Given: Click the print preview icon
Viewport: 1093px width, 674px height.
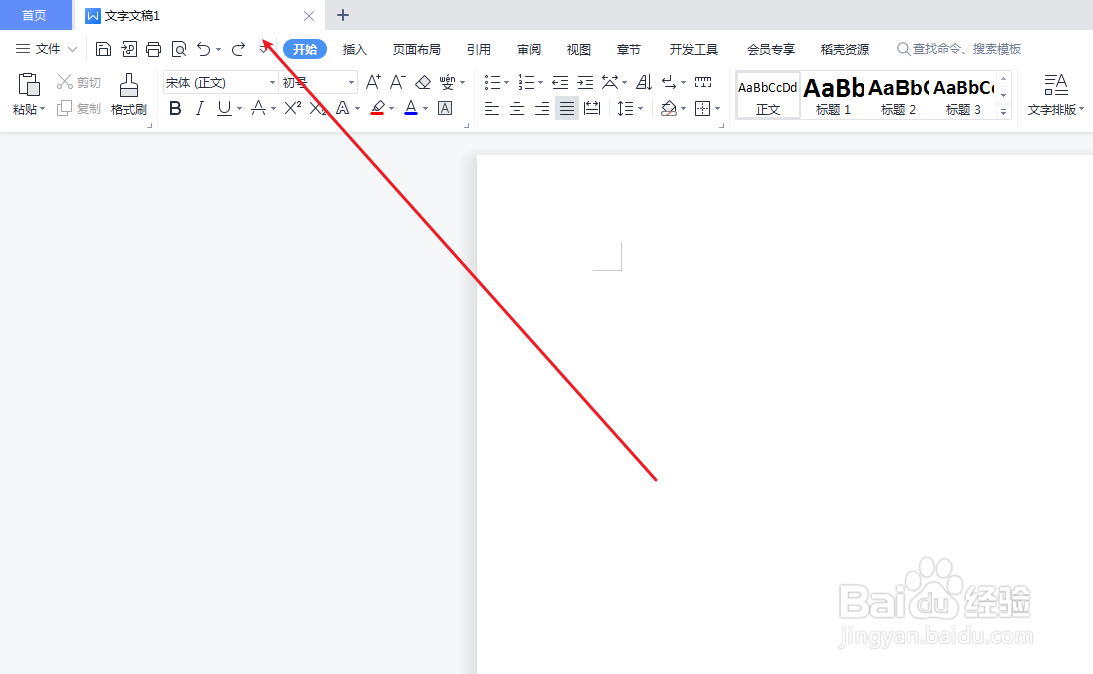Looking at the screenshot, I should click(x=179, y=48).
